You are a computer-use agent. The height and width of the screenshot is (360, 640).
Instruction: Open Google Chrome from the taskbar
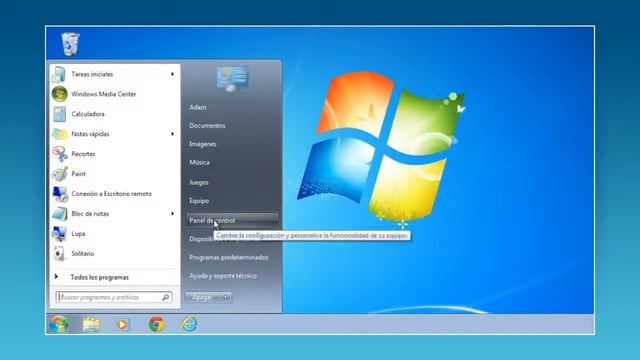[156, 324]
